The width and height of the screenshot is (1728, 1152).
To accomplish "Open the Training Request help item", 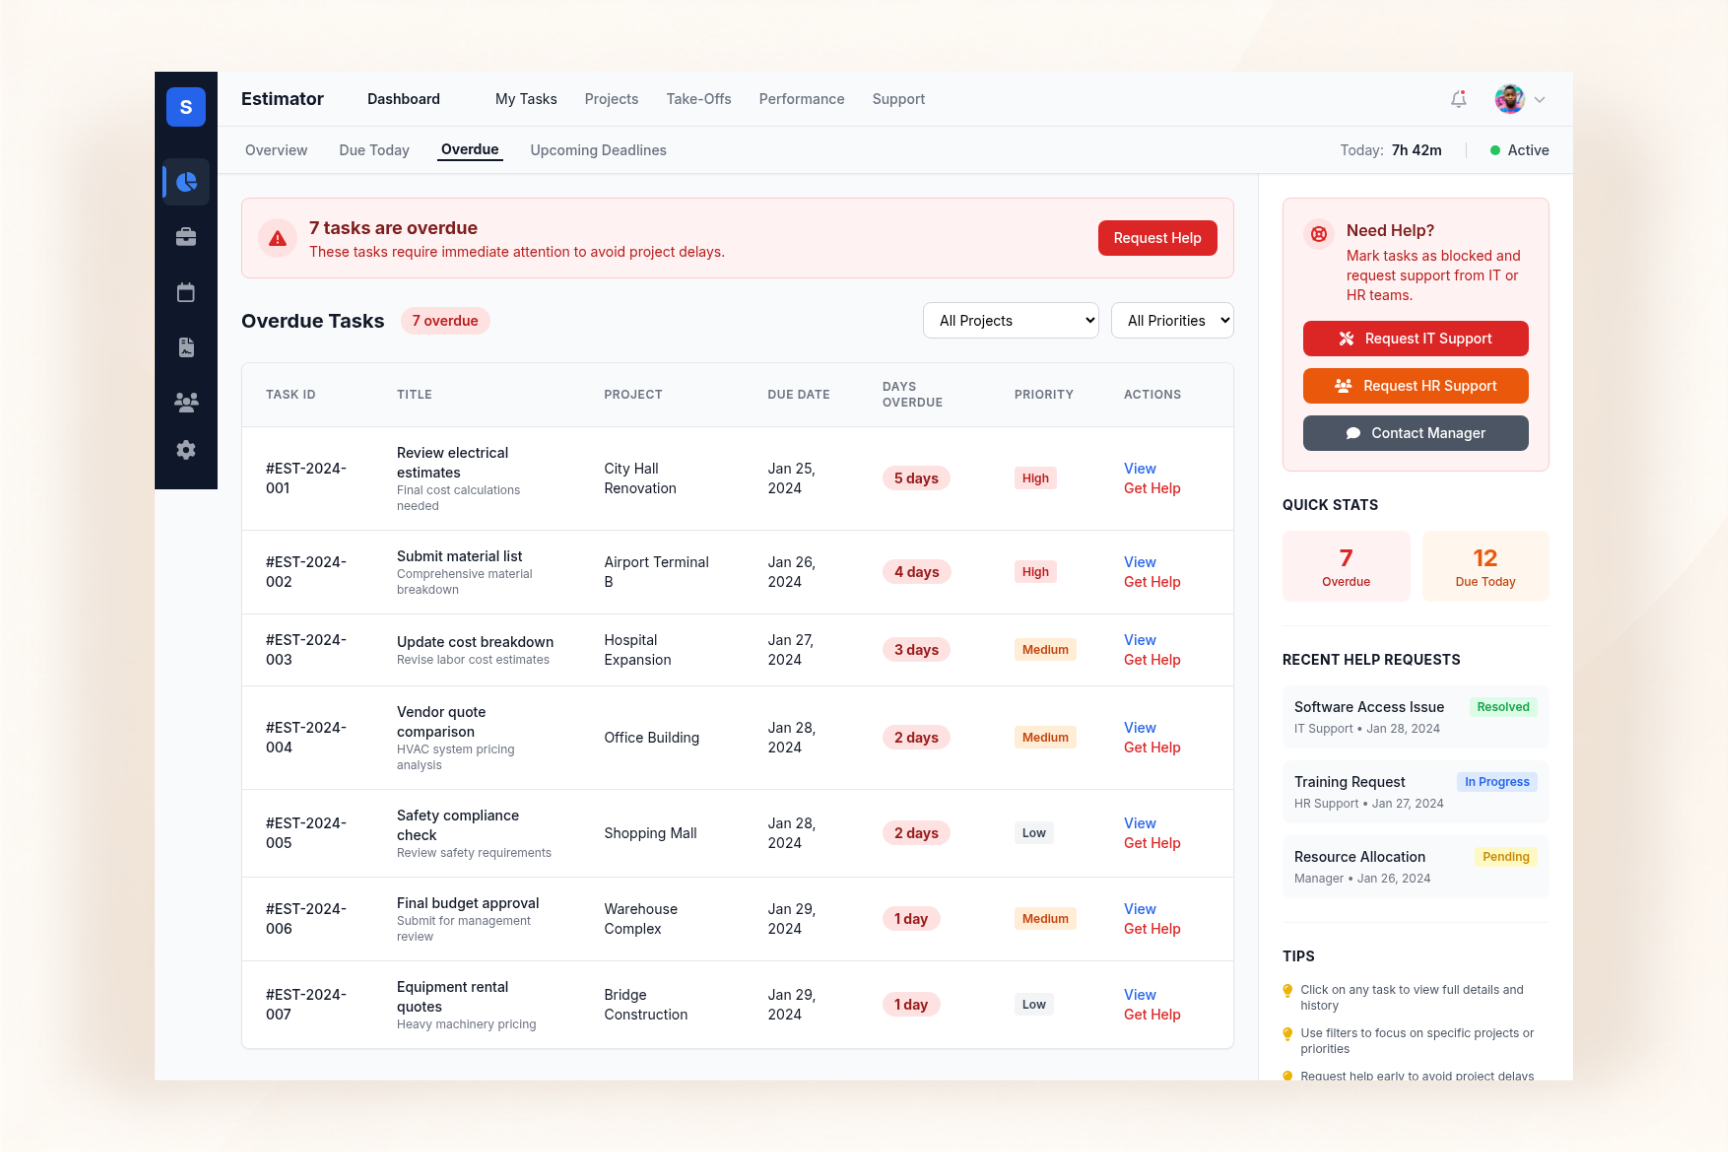I will click(1415, 792).
